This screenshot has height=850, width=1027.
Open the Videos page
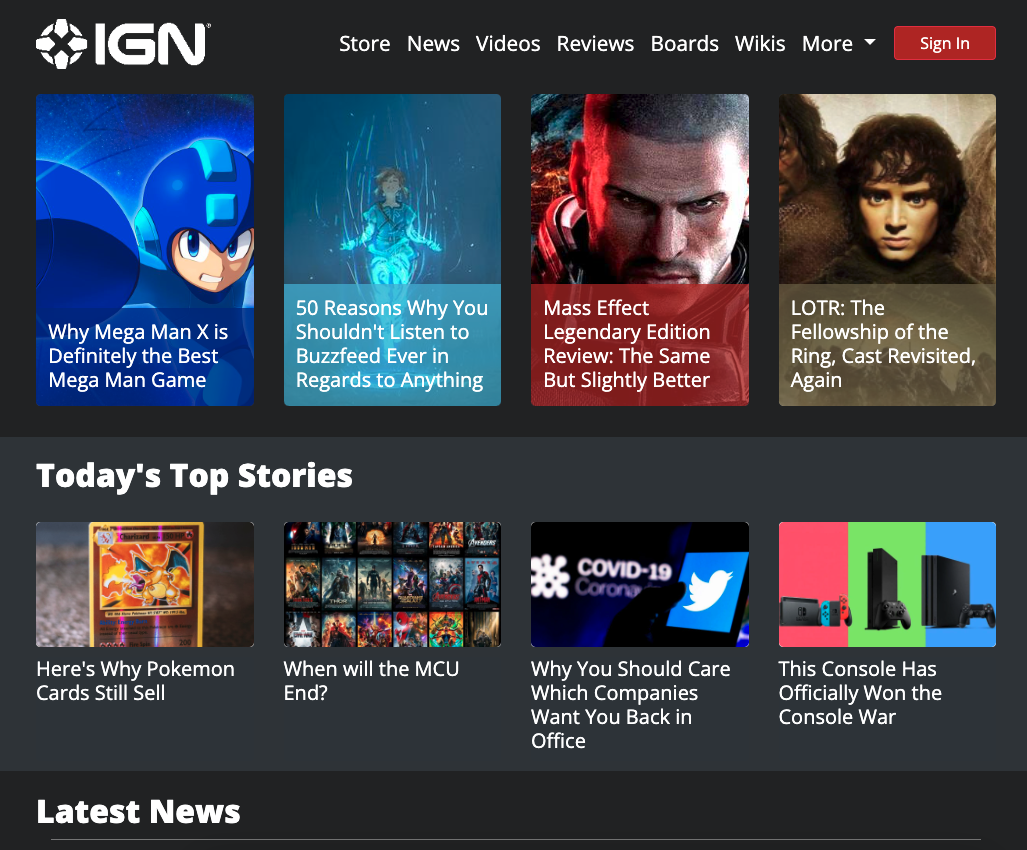(508, 44)
